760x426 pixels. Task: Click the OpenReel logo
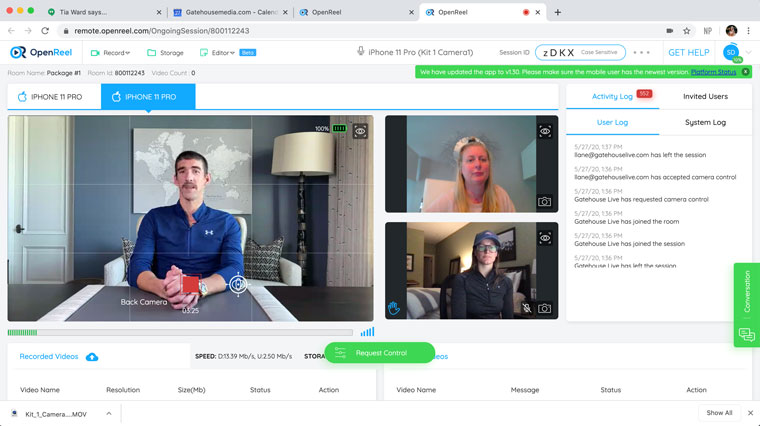pos(41,52)
